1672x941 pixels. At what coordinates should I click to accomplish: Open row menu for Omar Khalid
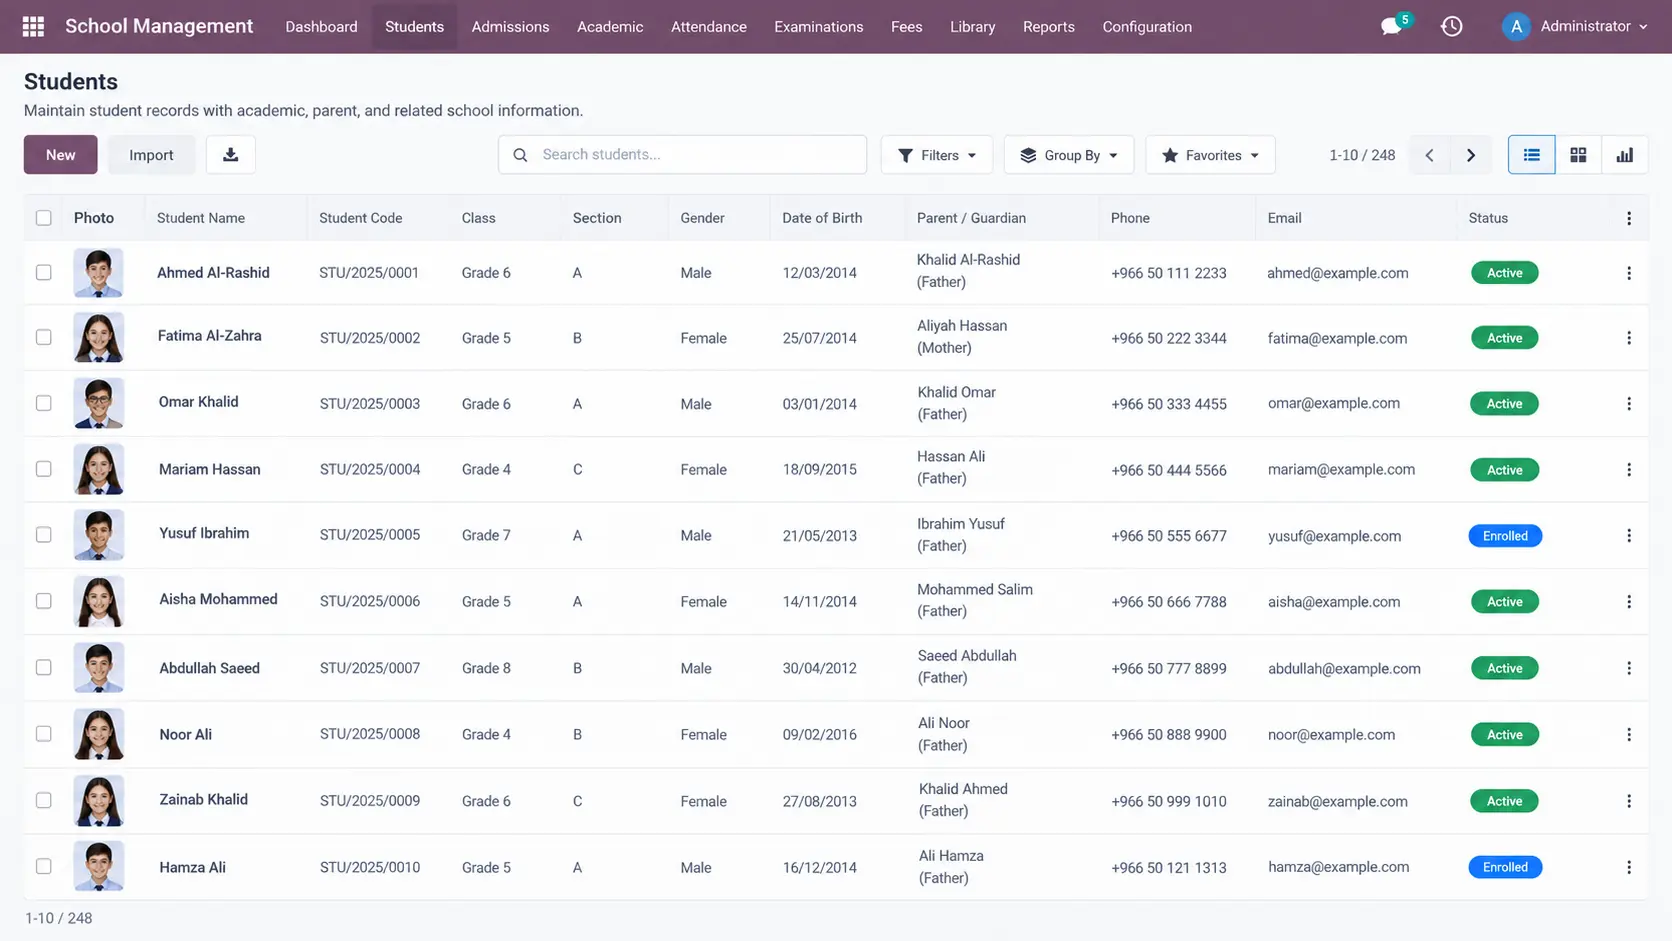point(1629,404)
